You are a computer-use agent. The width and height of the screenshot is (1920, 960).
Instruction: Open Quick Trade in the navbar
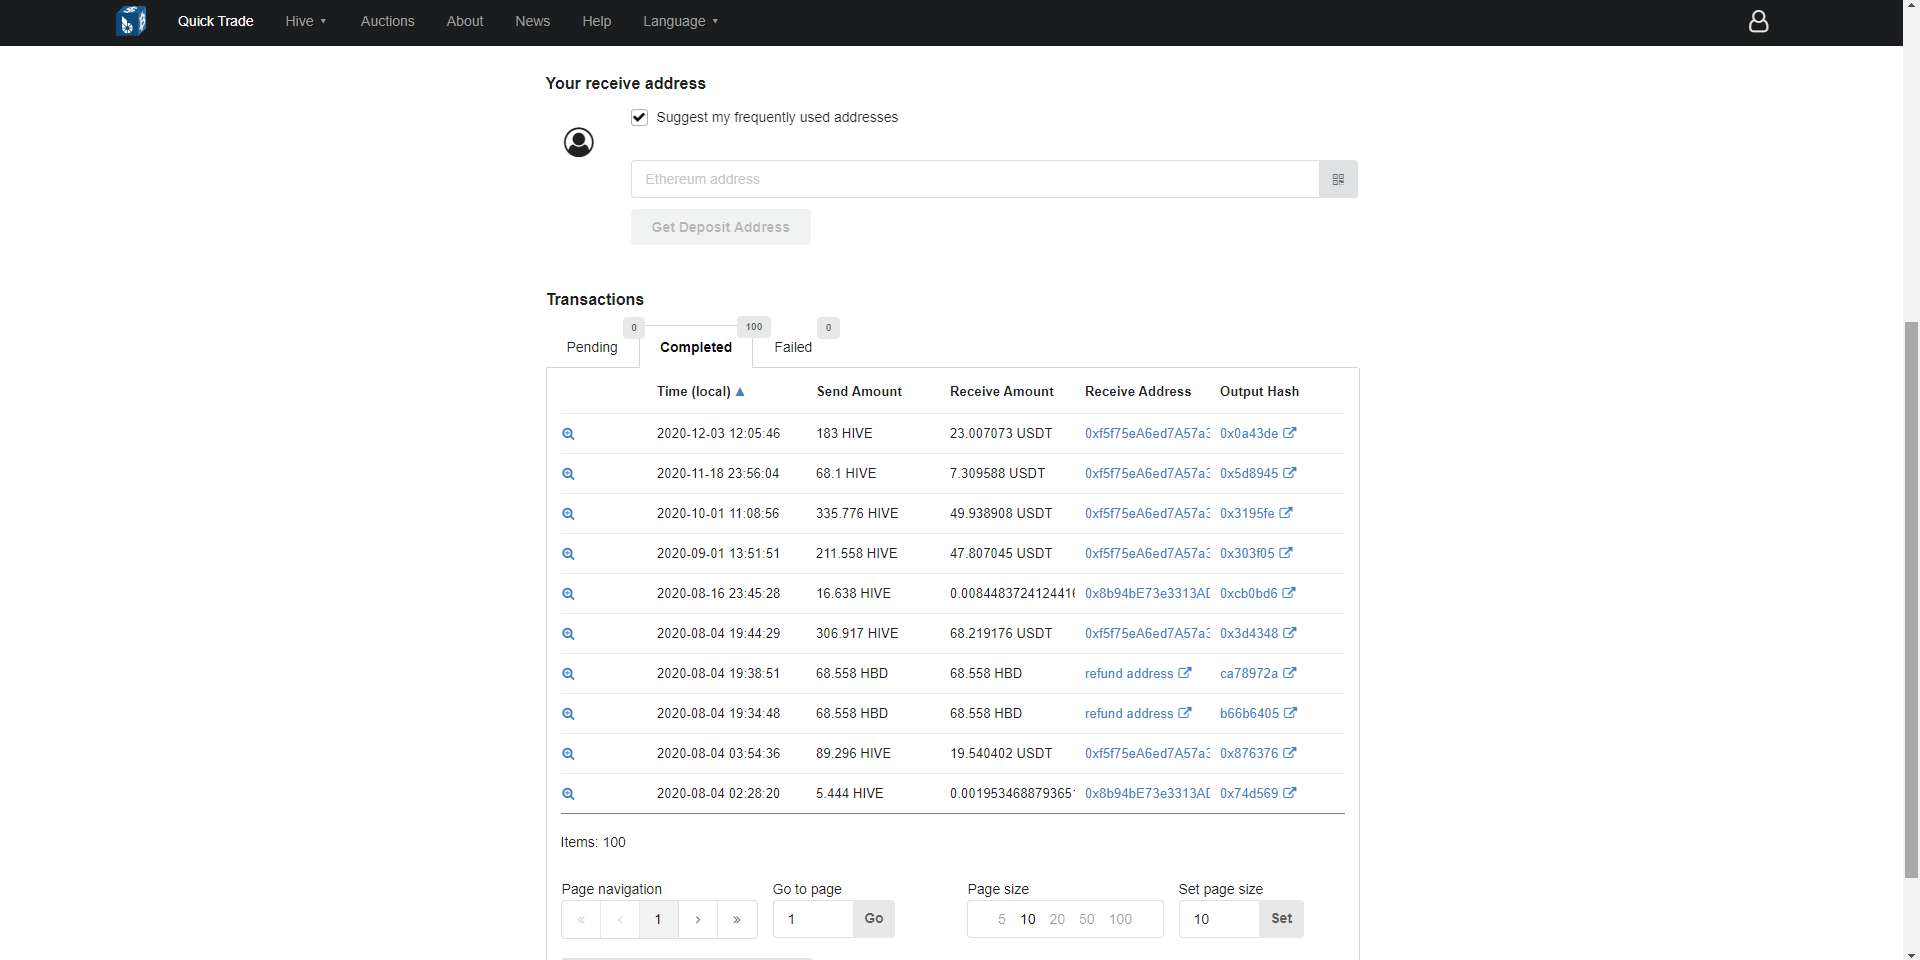point(216,21)
